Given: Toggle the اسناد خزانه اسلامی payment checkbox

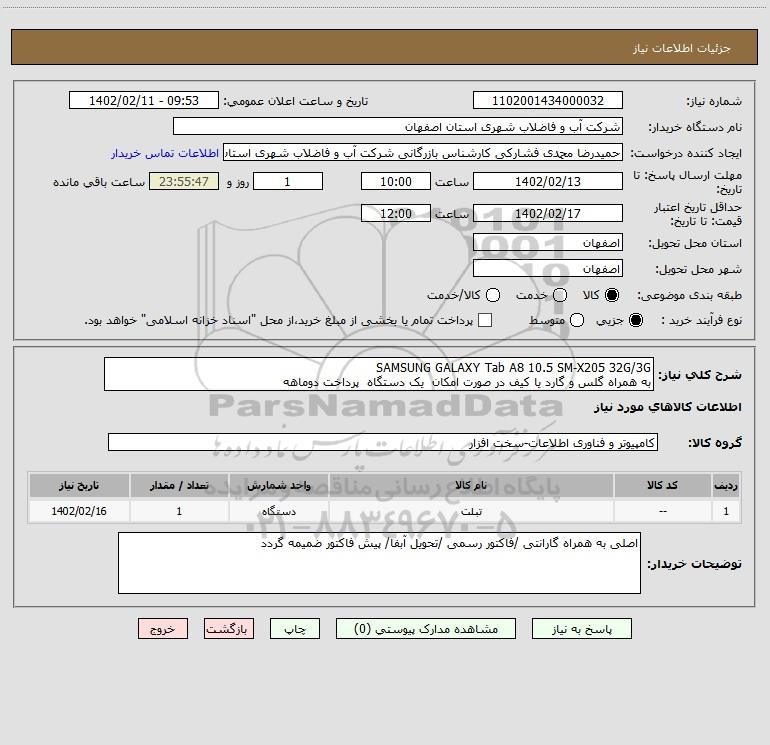Looking at the screenshot, I should point(485,320).
